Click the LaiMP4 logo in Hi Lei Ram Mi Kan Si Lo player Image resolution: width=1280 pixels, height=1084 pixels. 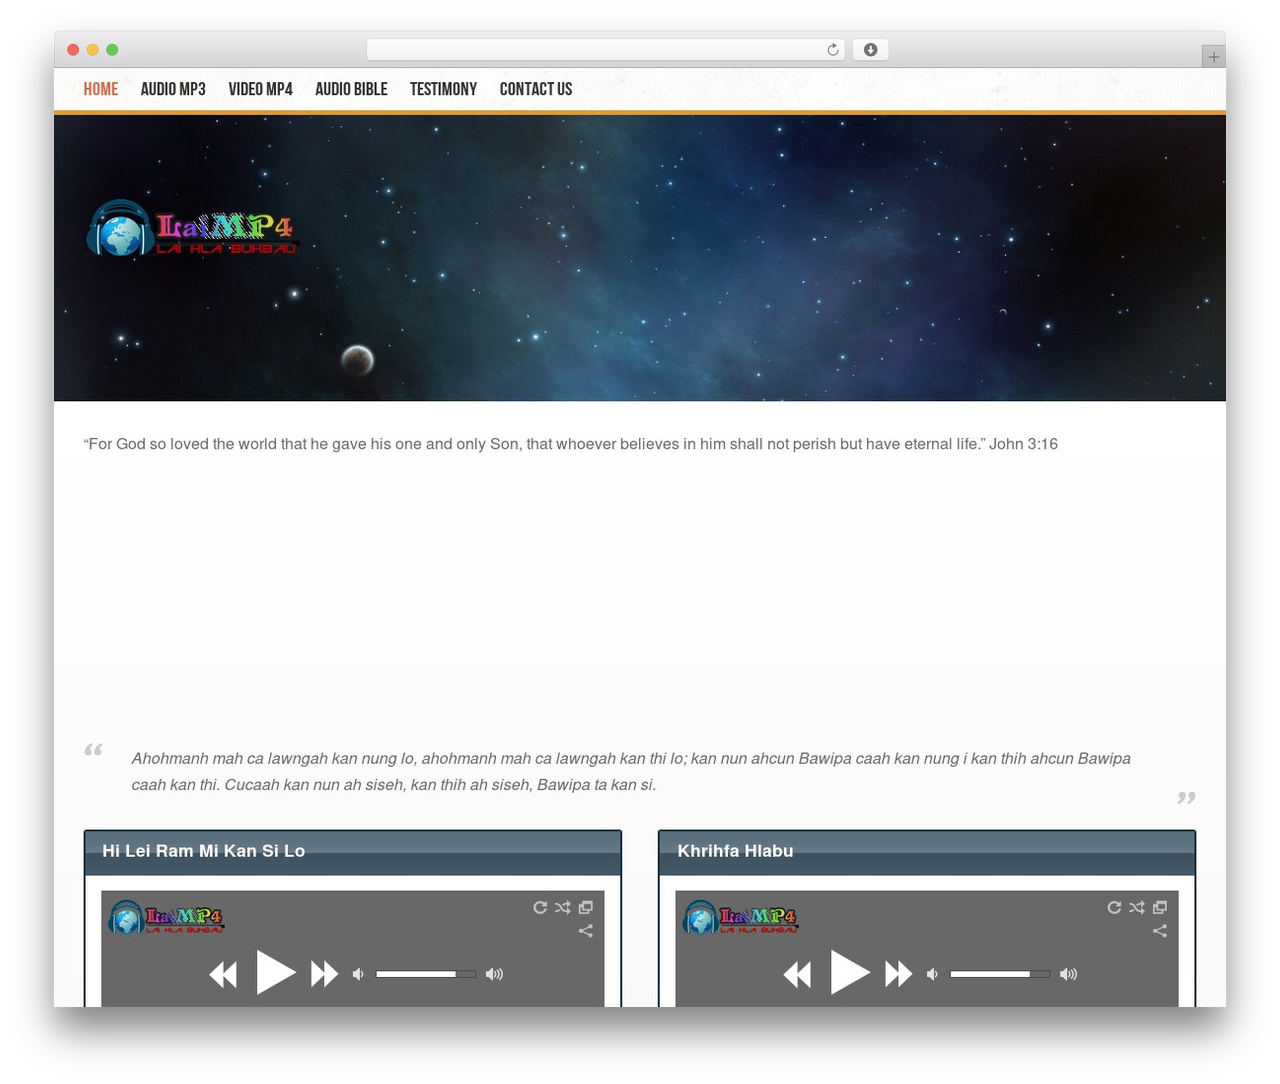(166, 917)
